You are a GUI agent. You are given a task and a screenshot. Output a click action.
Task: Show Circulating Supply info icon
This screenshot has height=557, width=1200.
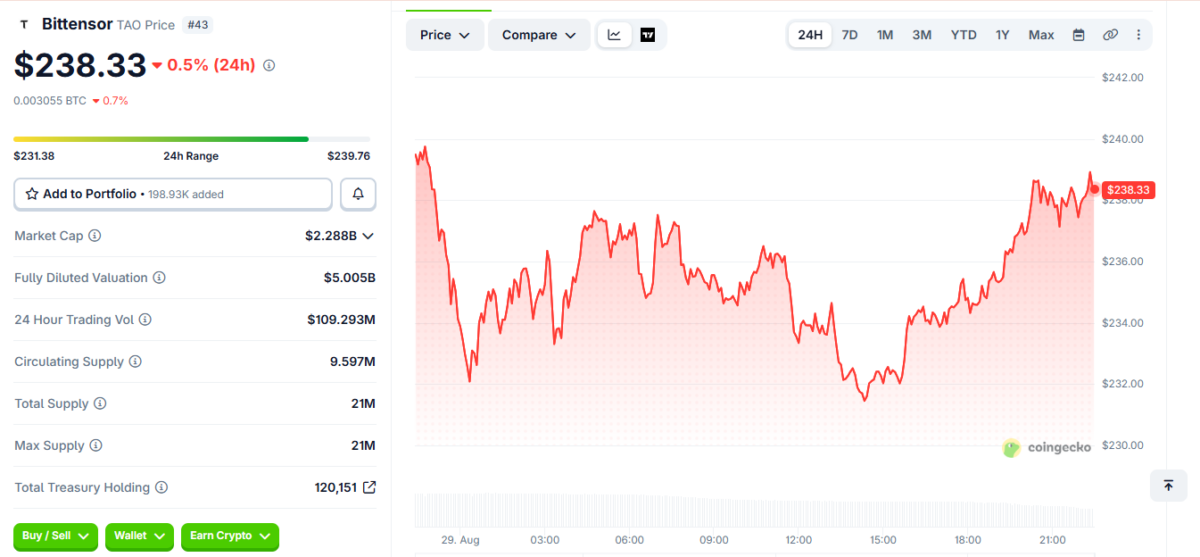coord(135,362)
